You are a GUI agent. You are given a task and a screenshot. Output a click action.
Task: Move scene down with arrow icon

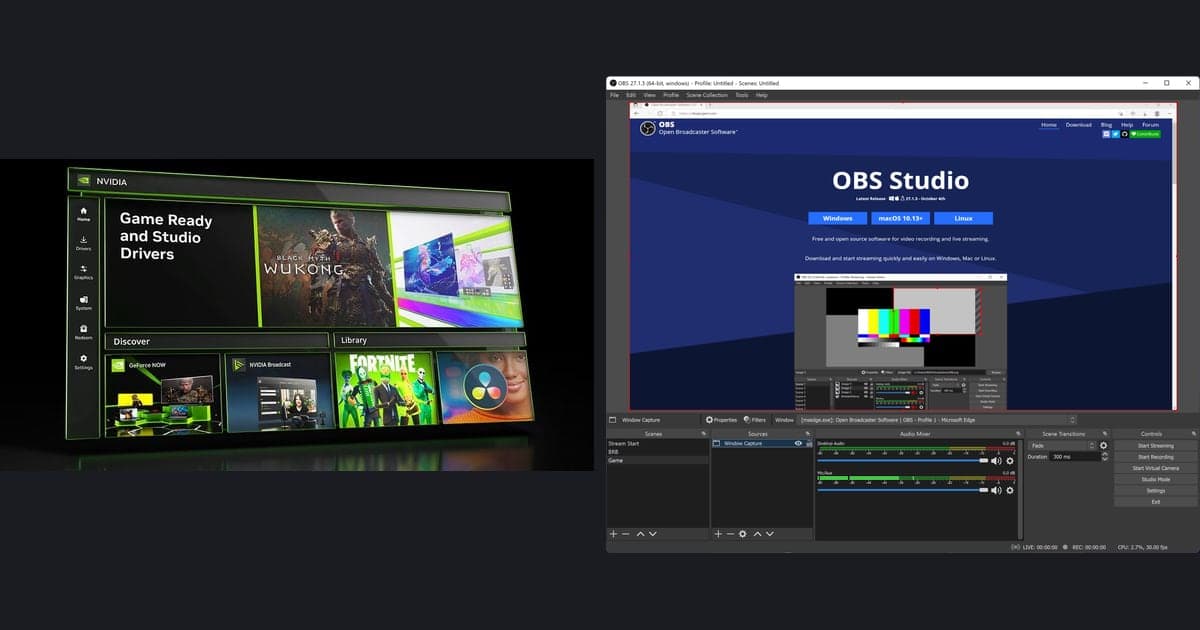coord(653,534)
